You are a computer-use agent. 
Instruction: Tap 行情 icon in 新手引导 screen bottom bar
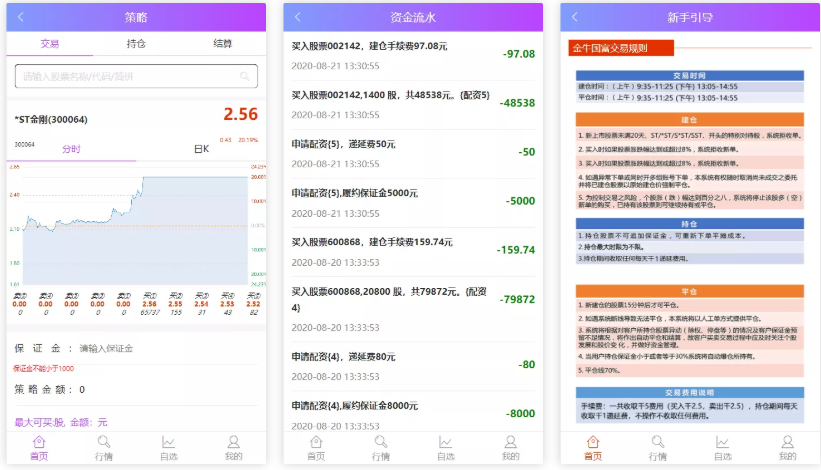point(658,446)
